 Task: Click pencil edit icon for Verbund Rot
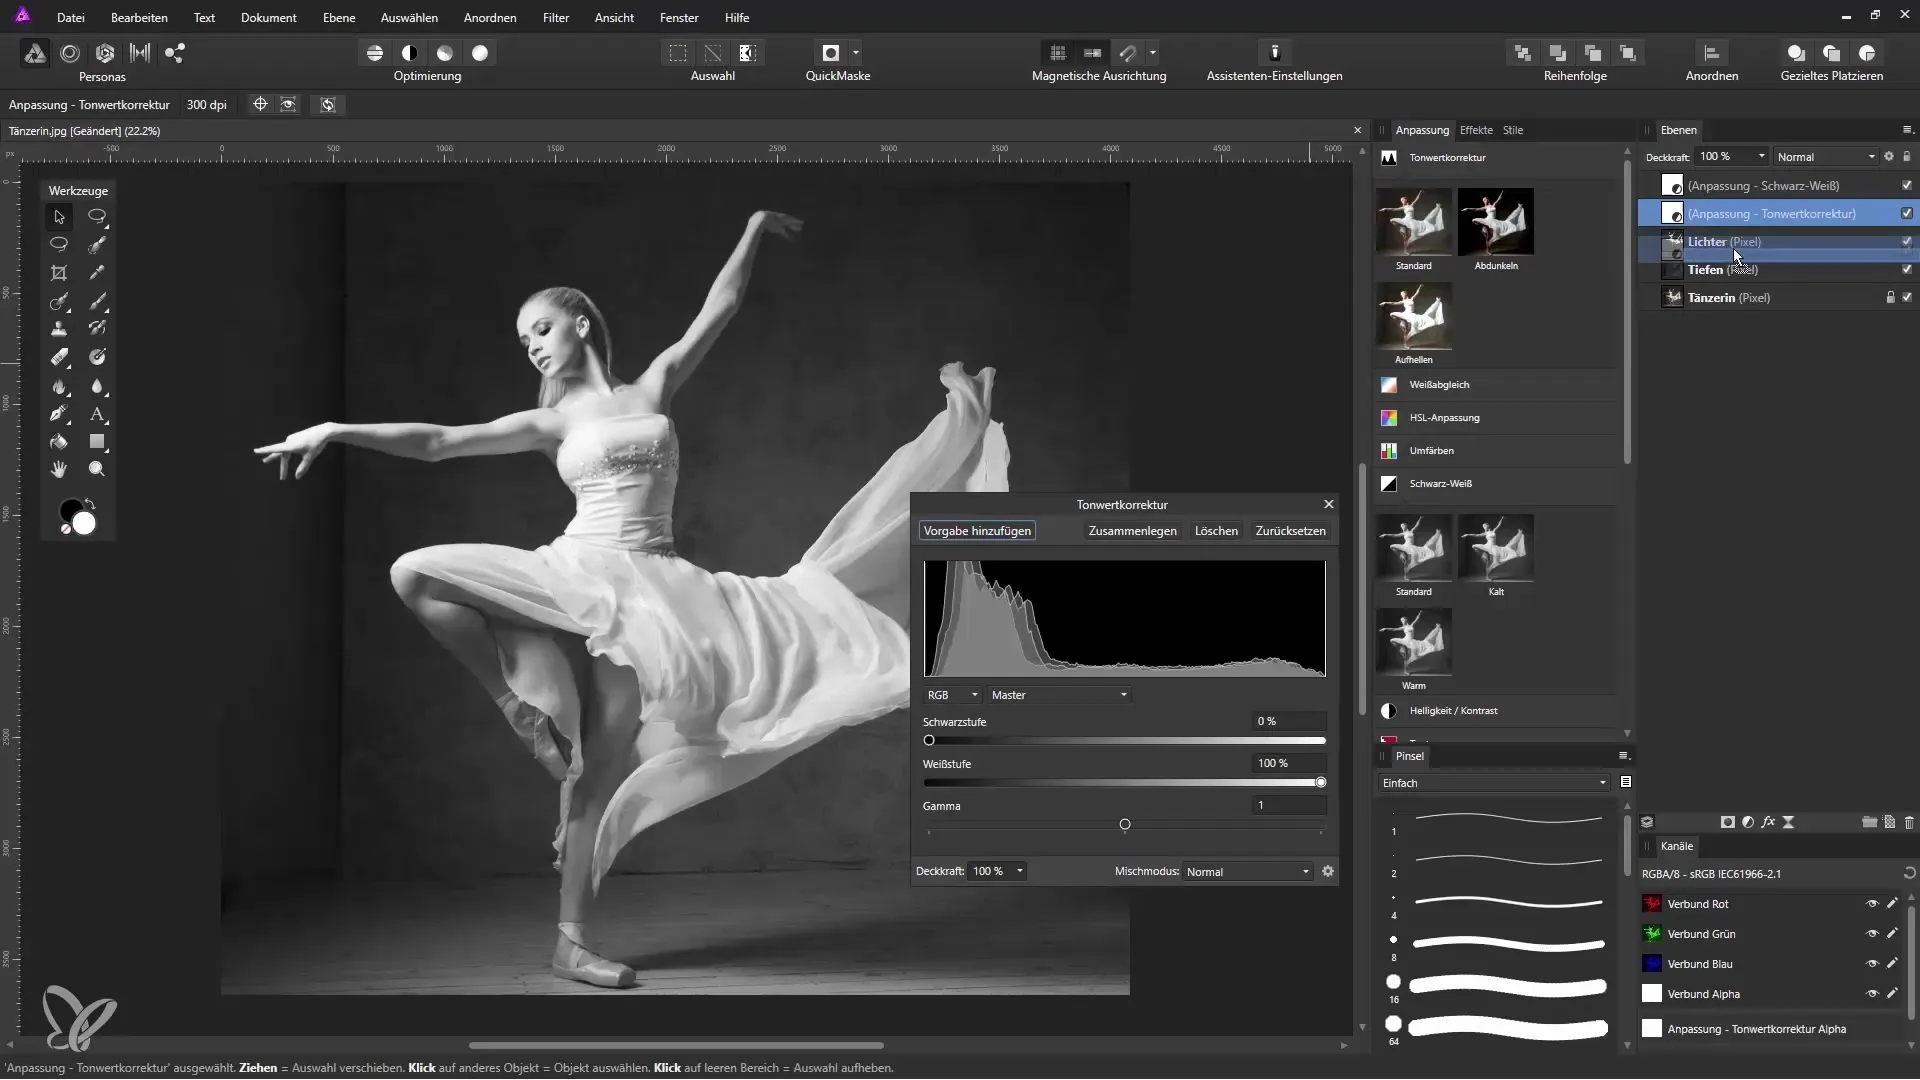(1892, 904)
